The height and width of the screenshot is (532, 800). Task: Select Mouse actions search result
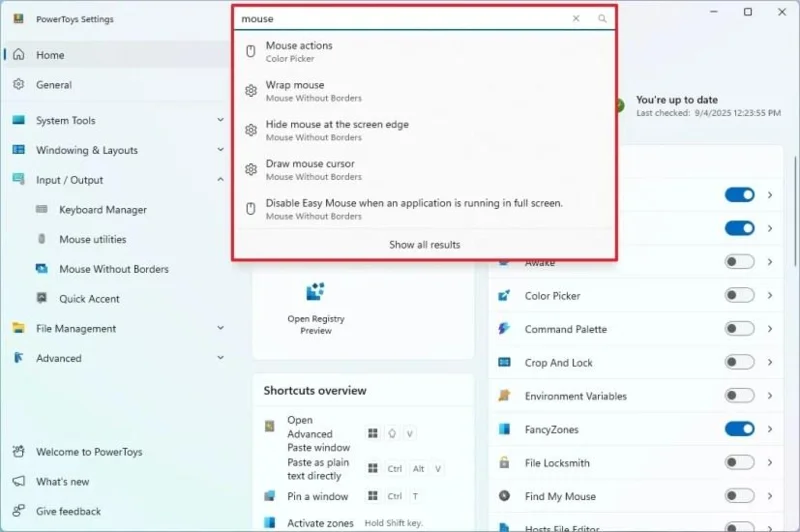(x=424, y=51)
